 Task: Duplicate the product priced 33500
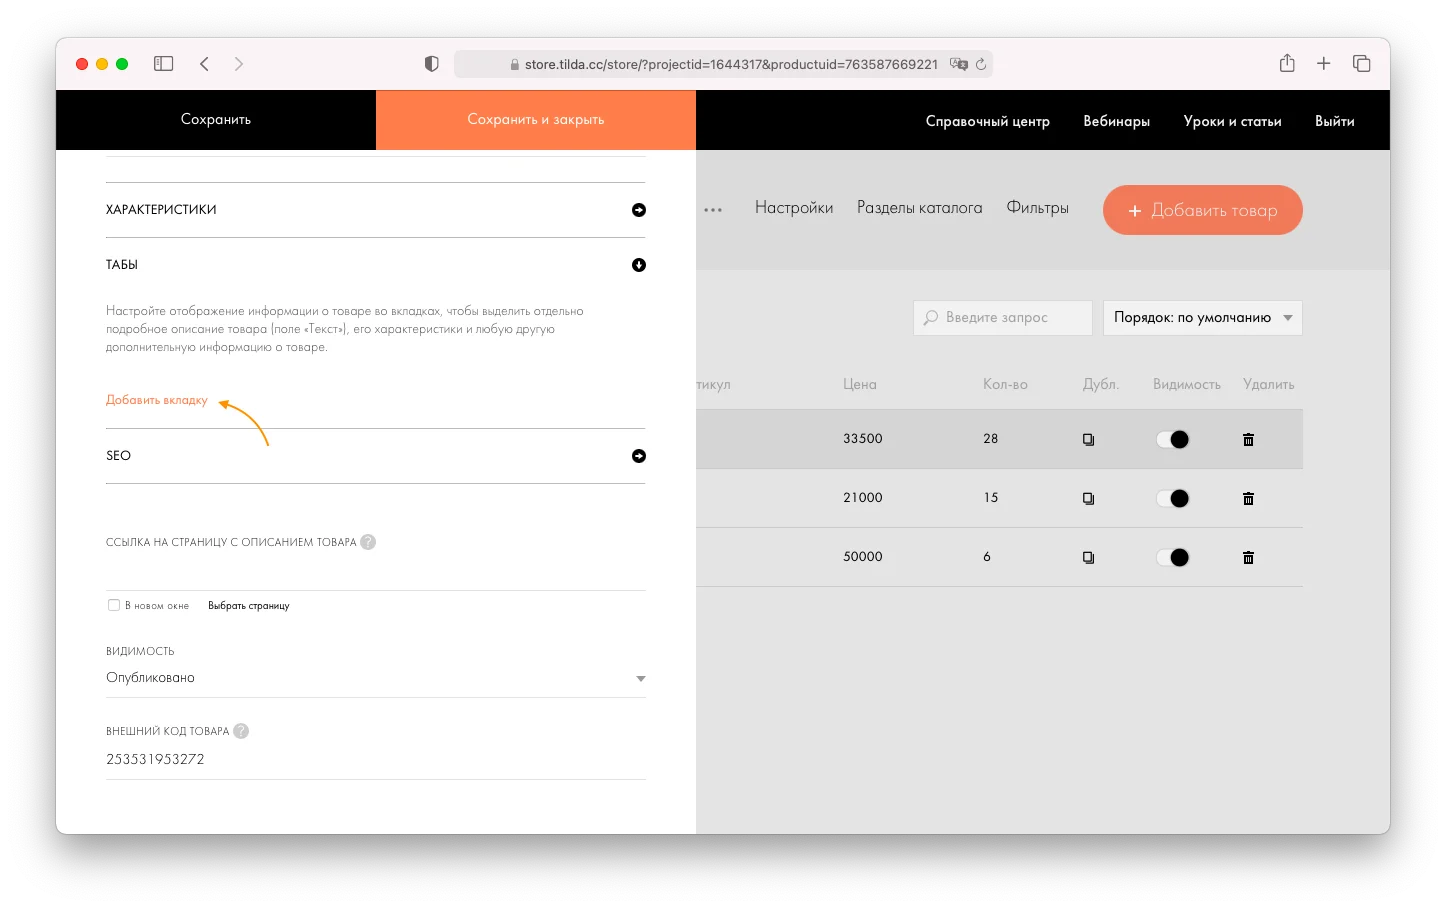click(x=1088, y=439)
